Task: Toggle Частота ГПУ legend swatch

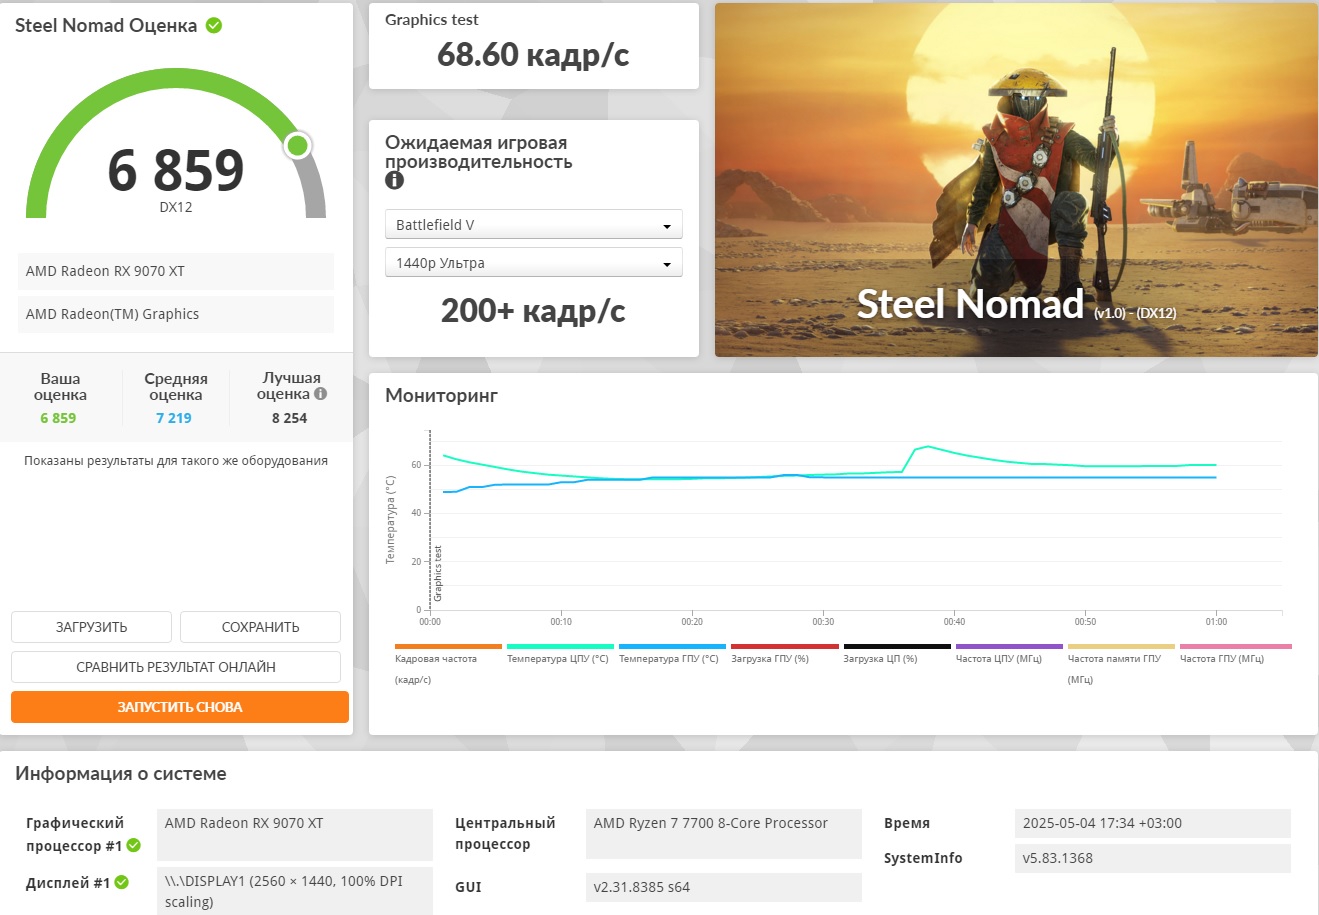Action: (1235, 647)
